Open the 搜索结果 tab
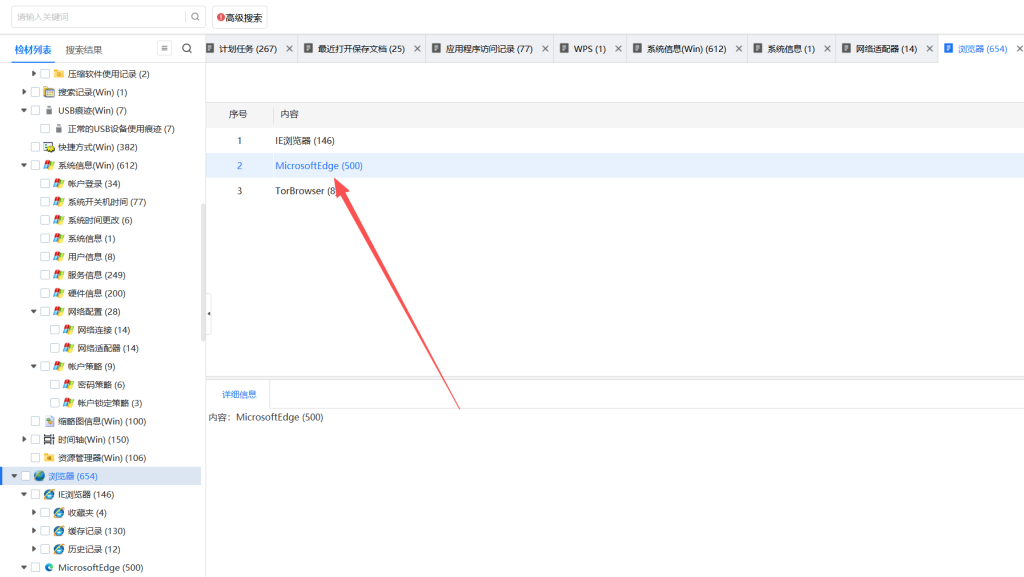The height and width of the screenshot is (577, 1024). (x=84, y=49)
